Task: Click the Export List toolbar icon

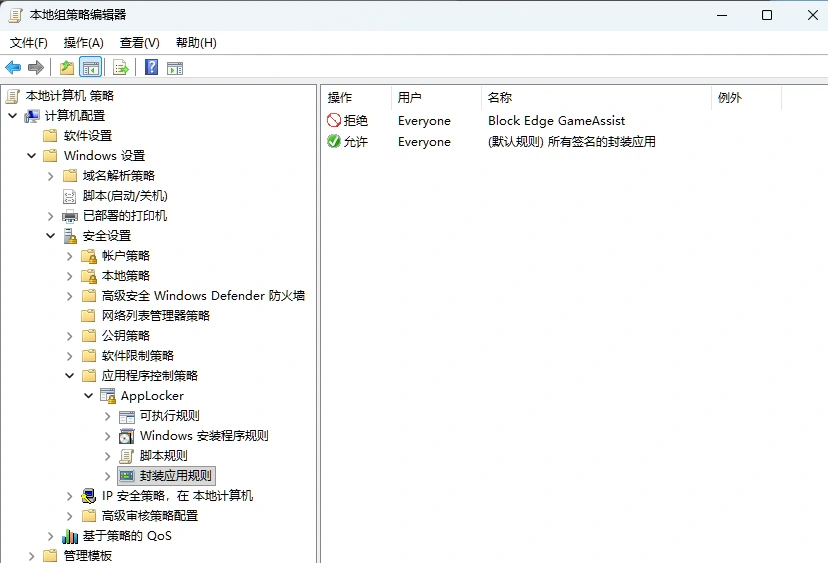Action: (120, 68)
